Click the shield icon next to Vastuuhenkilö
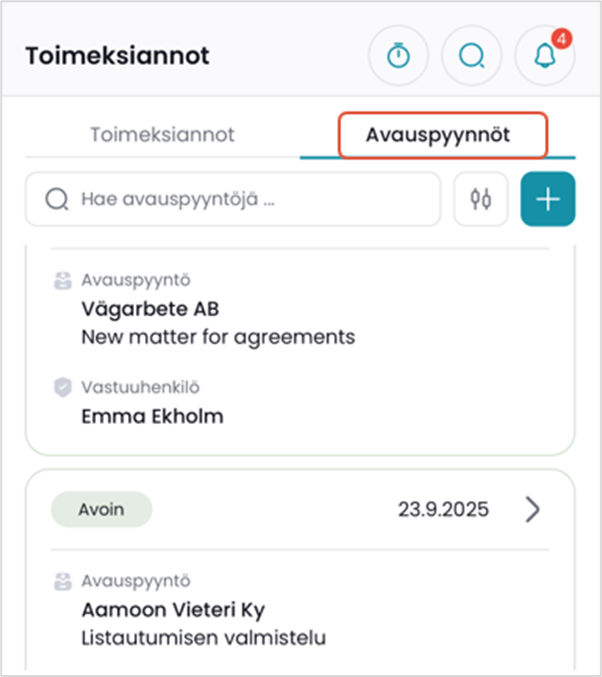 (x=63, y=387)
